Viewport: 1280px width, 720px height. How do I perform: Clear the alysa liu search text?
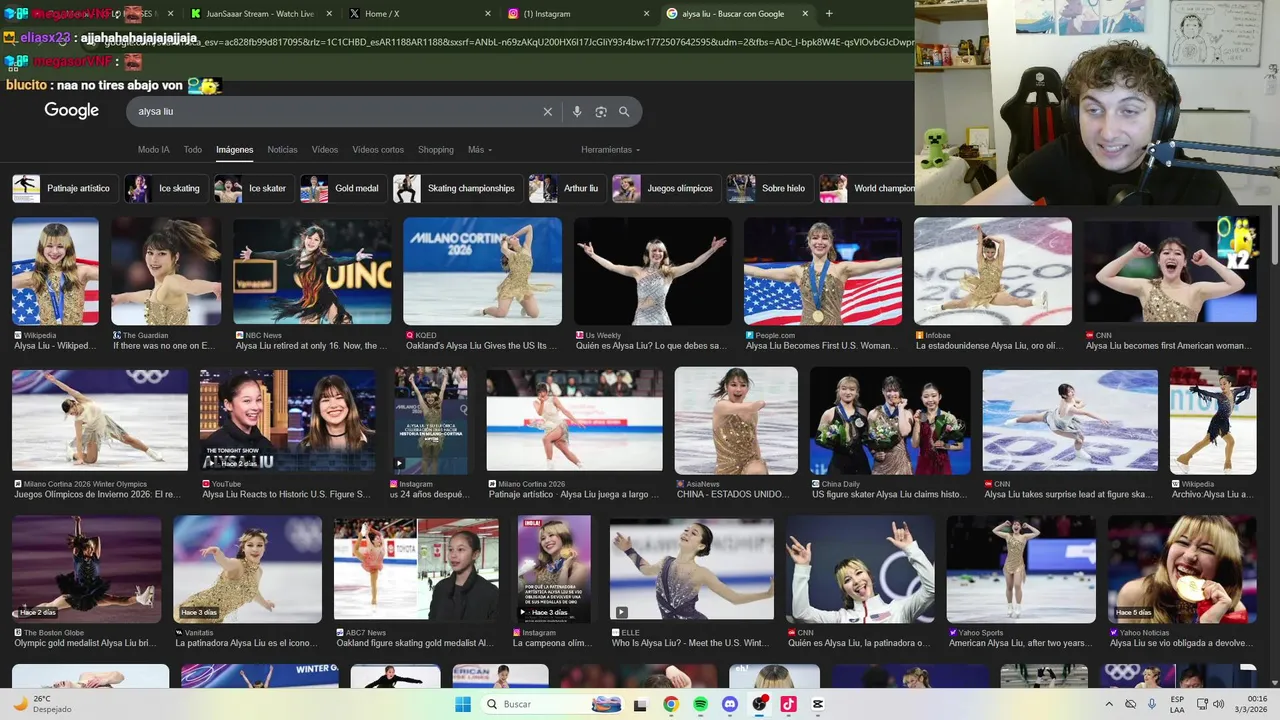(x=547, y=112)
